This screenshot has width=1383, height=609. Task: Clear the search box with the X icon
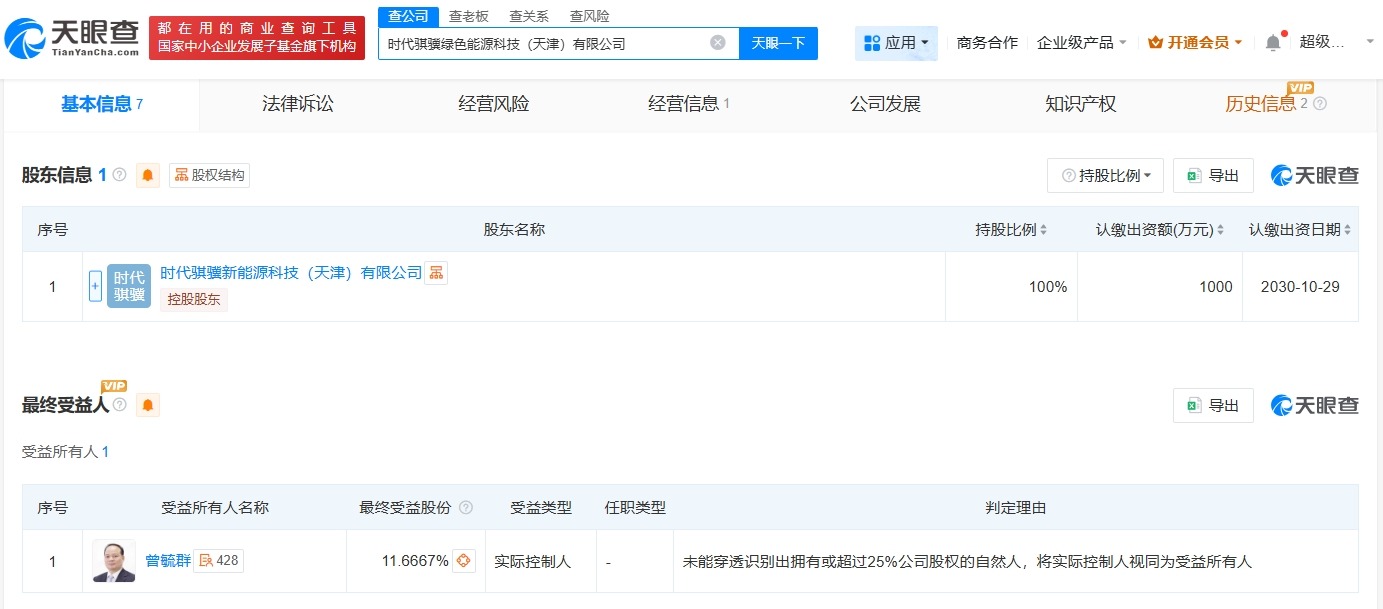point(716,43)
